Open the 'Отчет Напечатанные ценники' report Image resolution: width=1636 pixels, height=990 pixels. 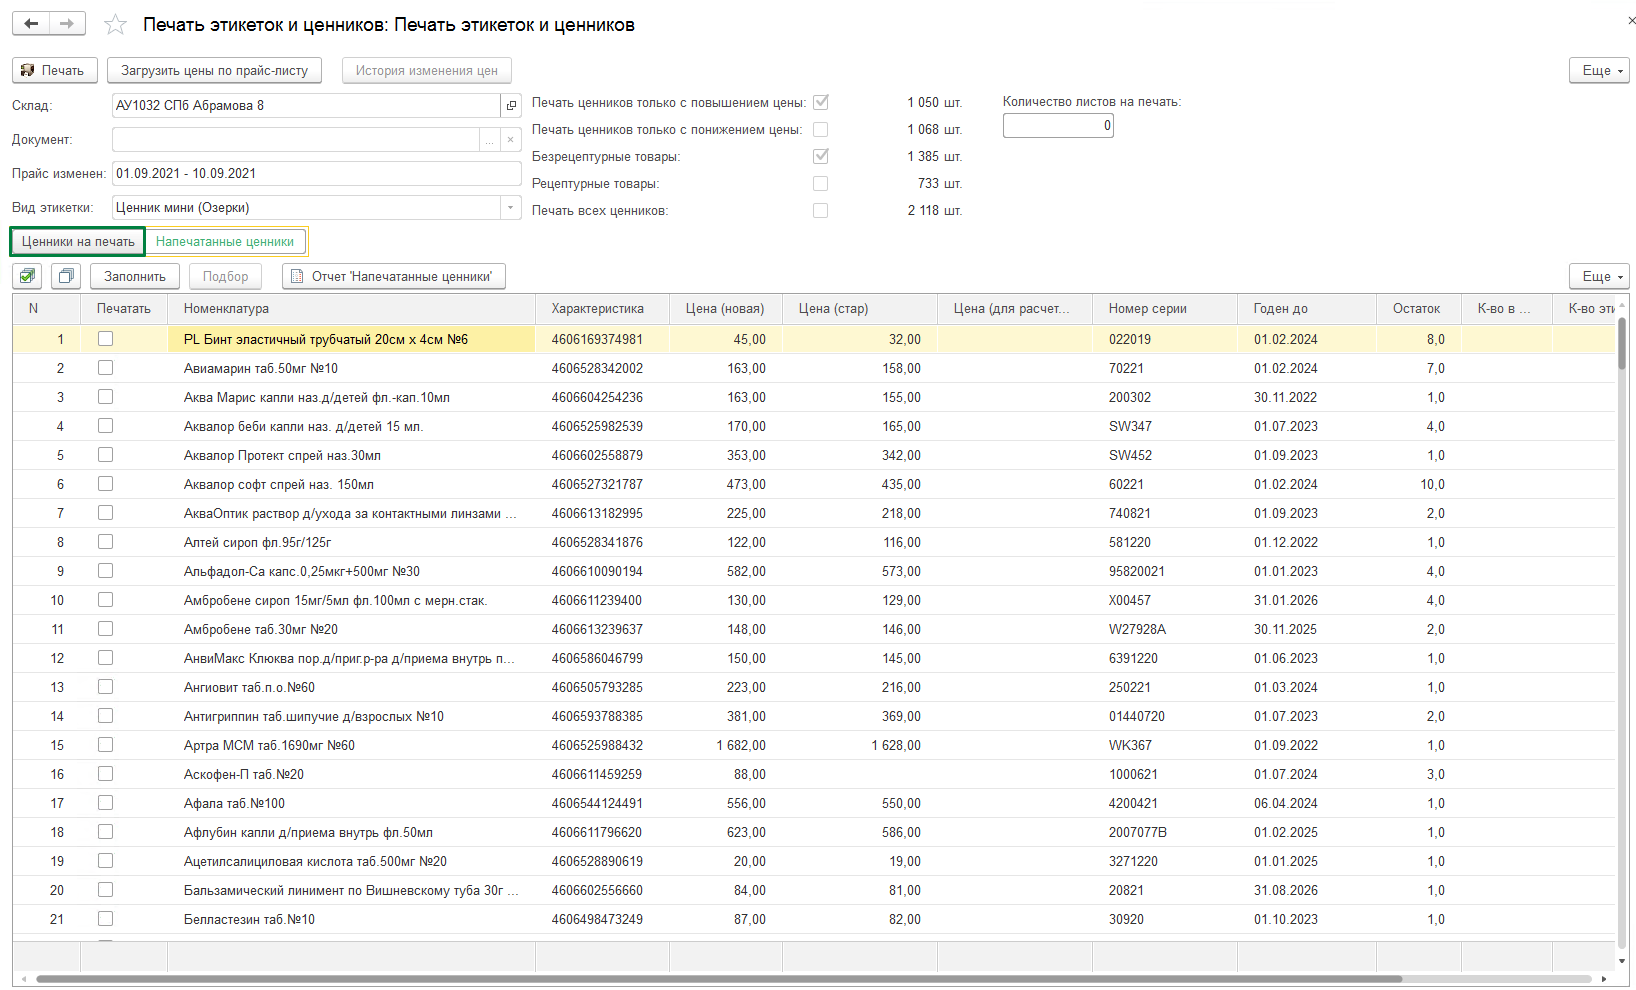[x=393, y=276]
